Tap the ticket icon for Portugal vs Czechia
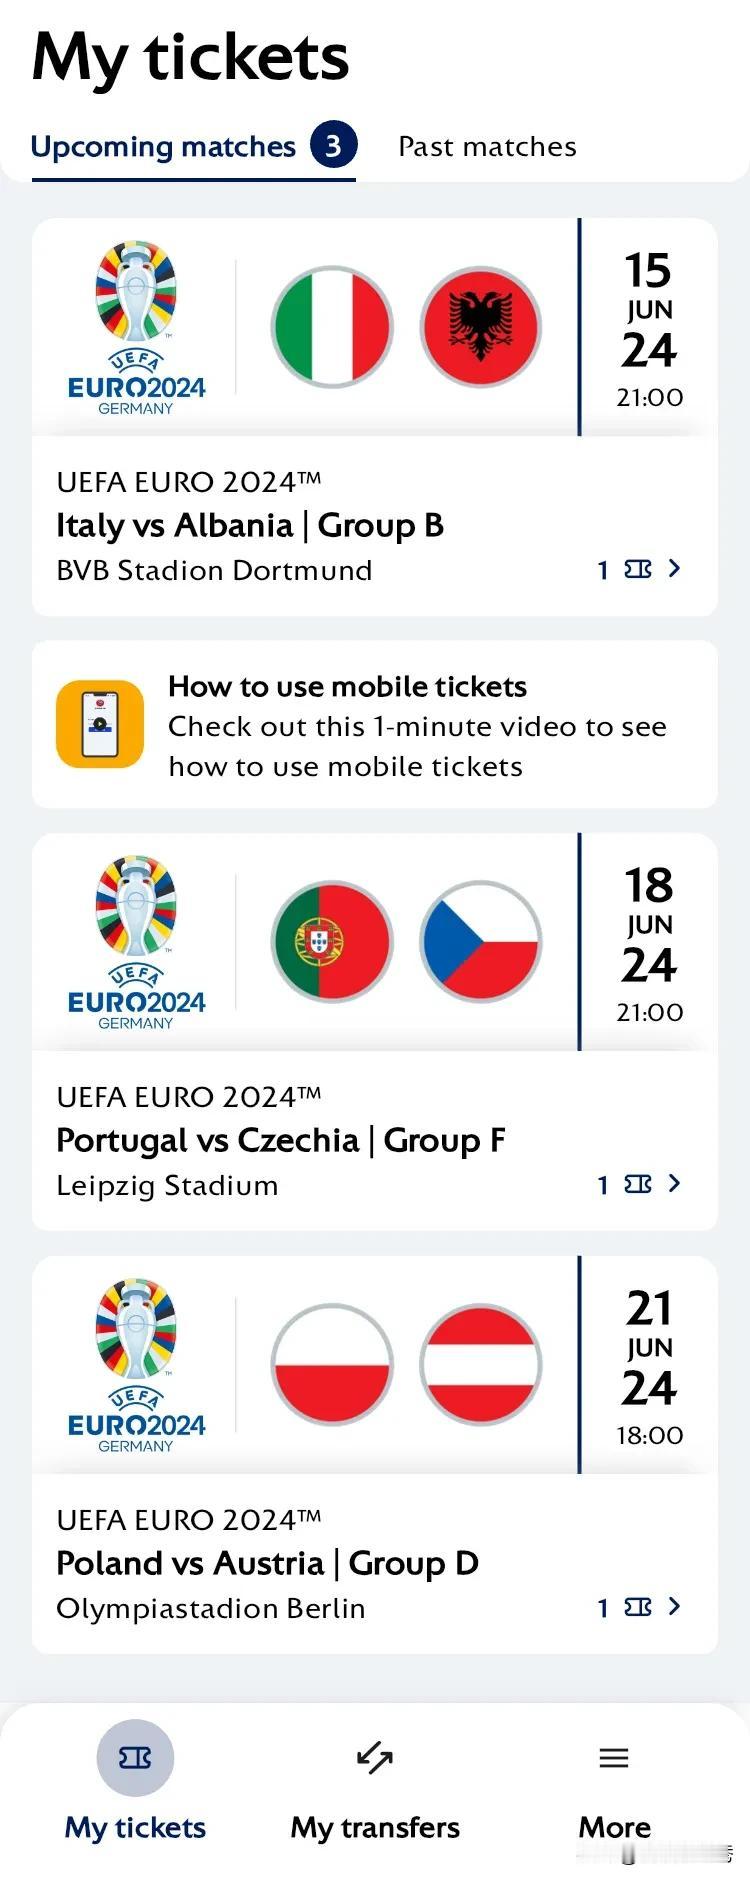This screenshot has width=750, height=1880. (x=638, y=1184)
